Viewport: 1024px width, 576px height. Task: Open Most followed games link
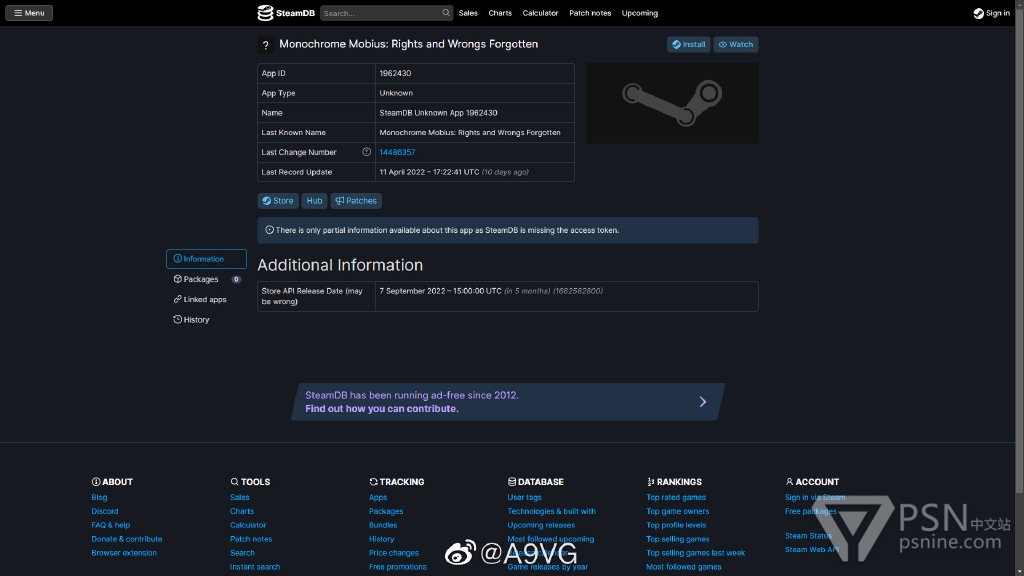pyautogui.click(x=684, y=567)
